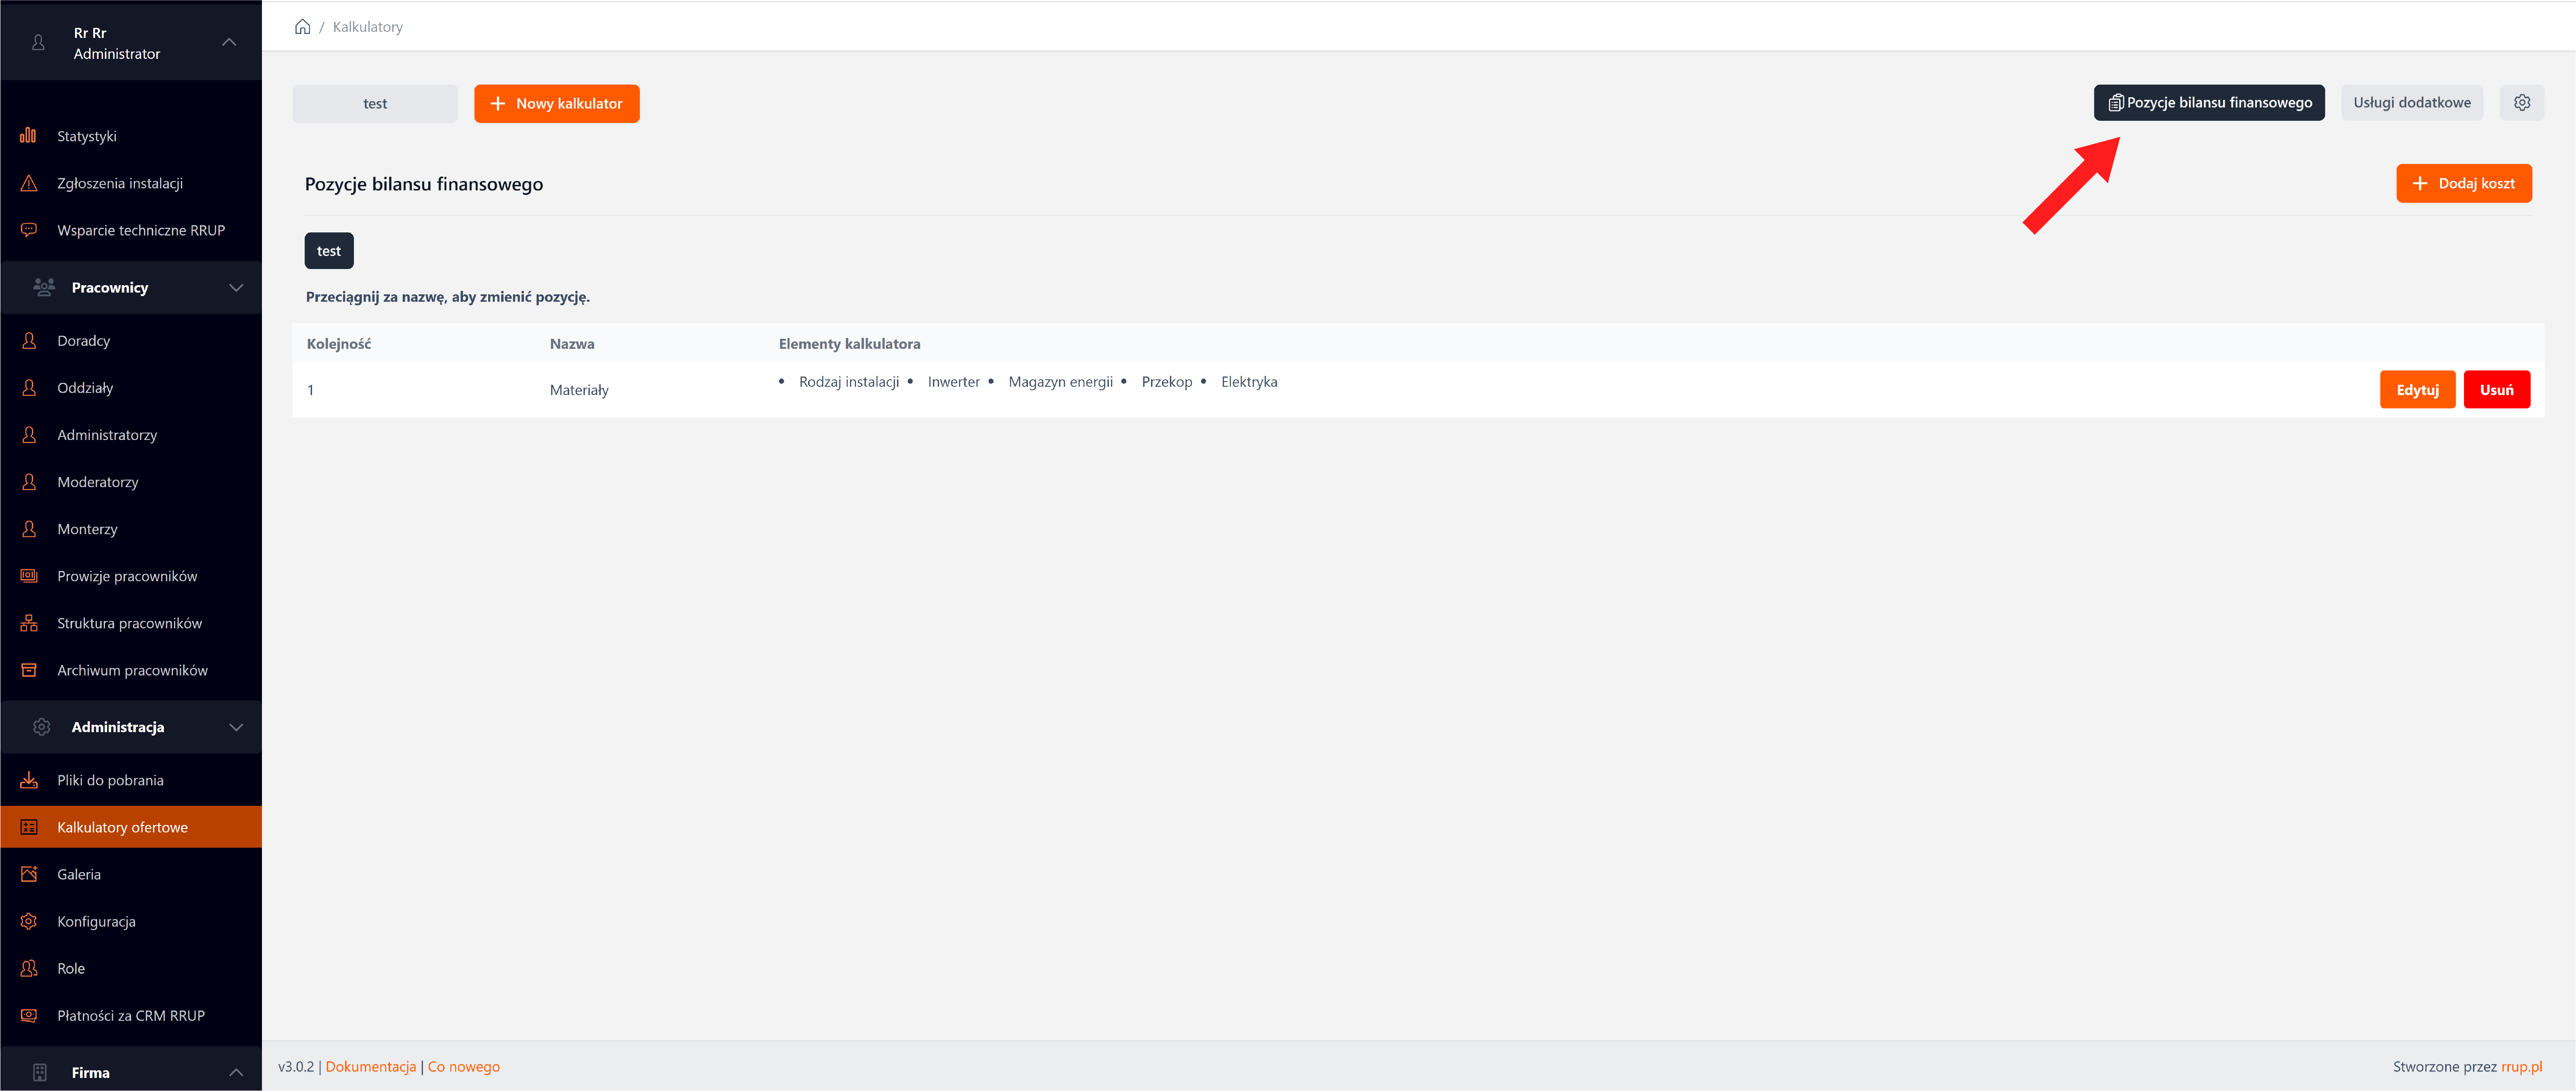Toggle the Rr Rr Administrator user menu
The width and height of the screenshot is (2576, 1091).
tap(228, 42)
